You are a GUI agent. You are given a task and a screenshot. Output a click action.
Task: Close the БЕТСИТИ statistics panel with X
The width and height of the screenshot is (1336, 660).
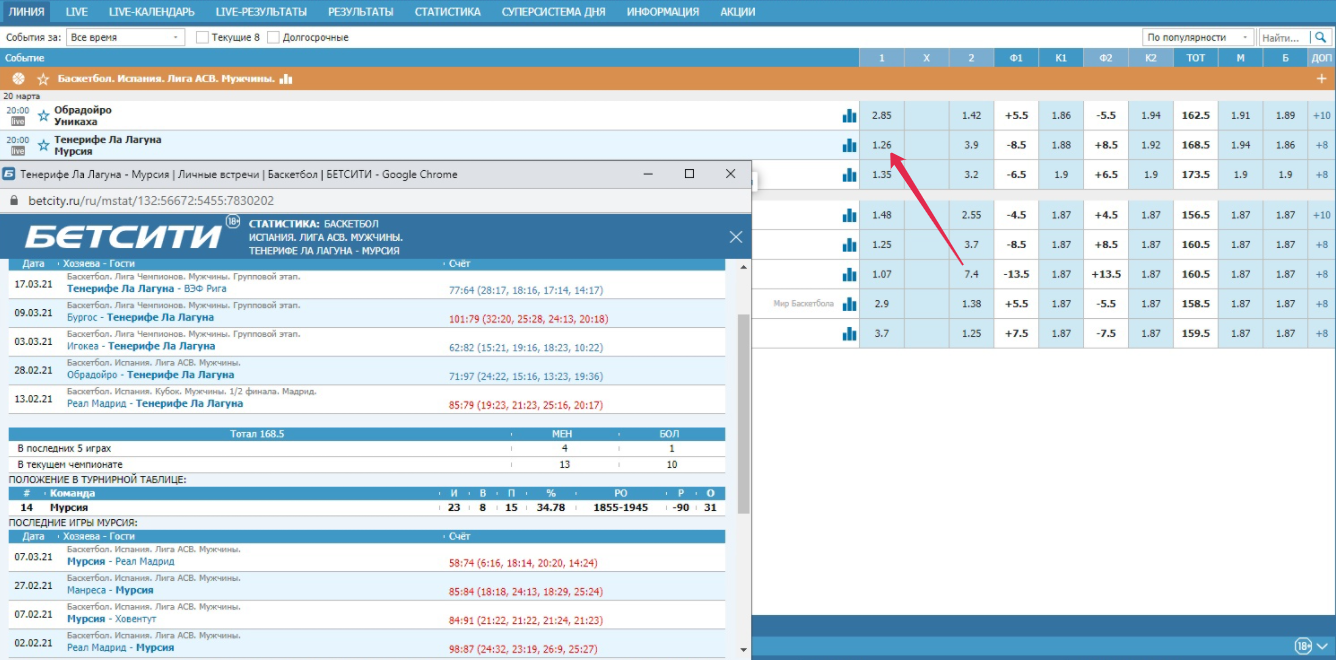[x=736, y=237]
